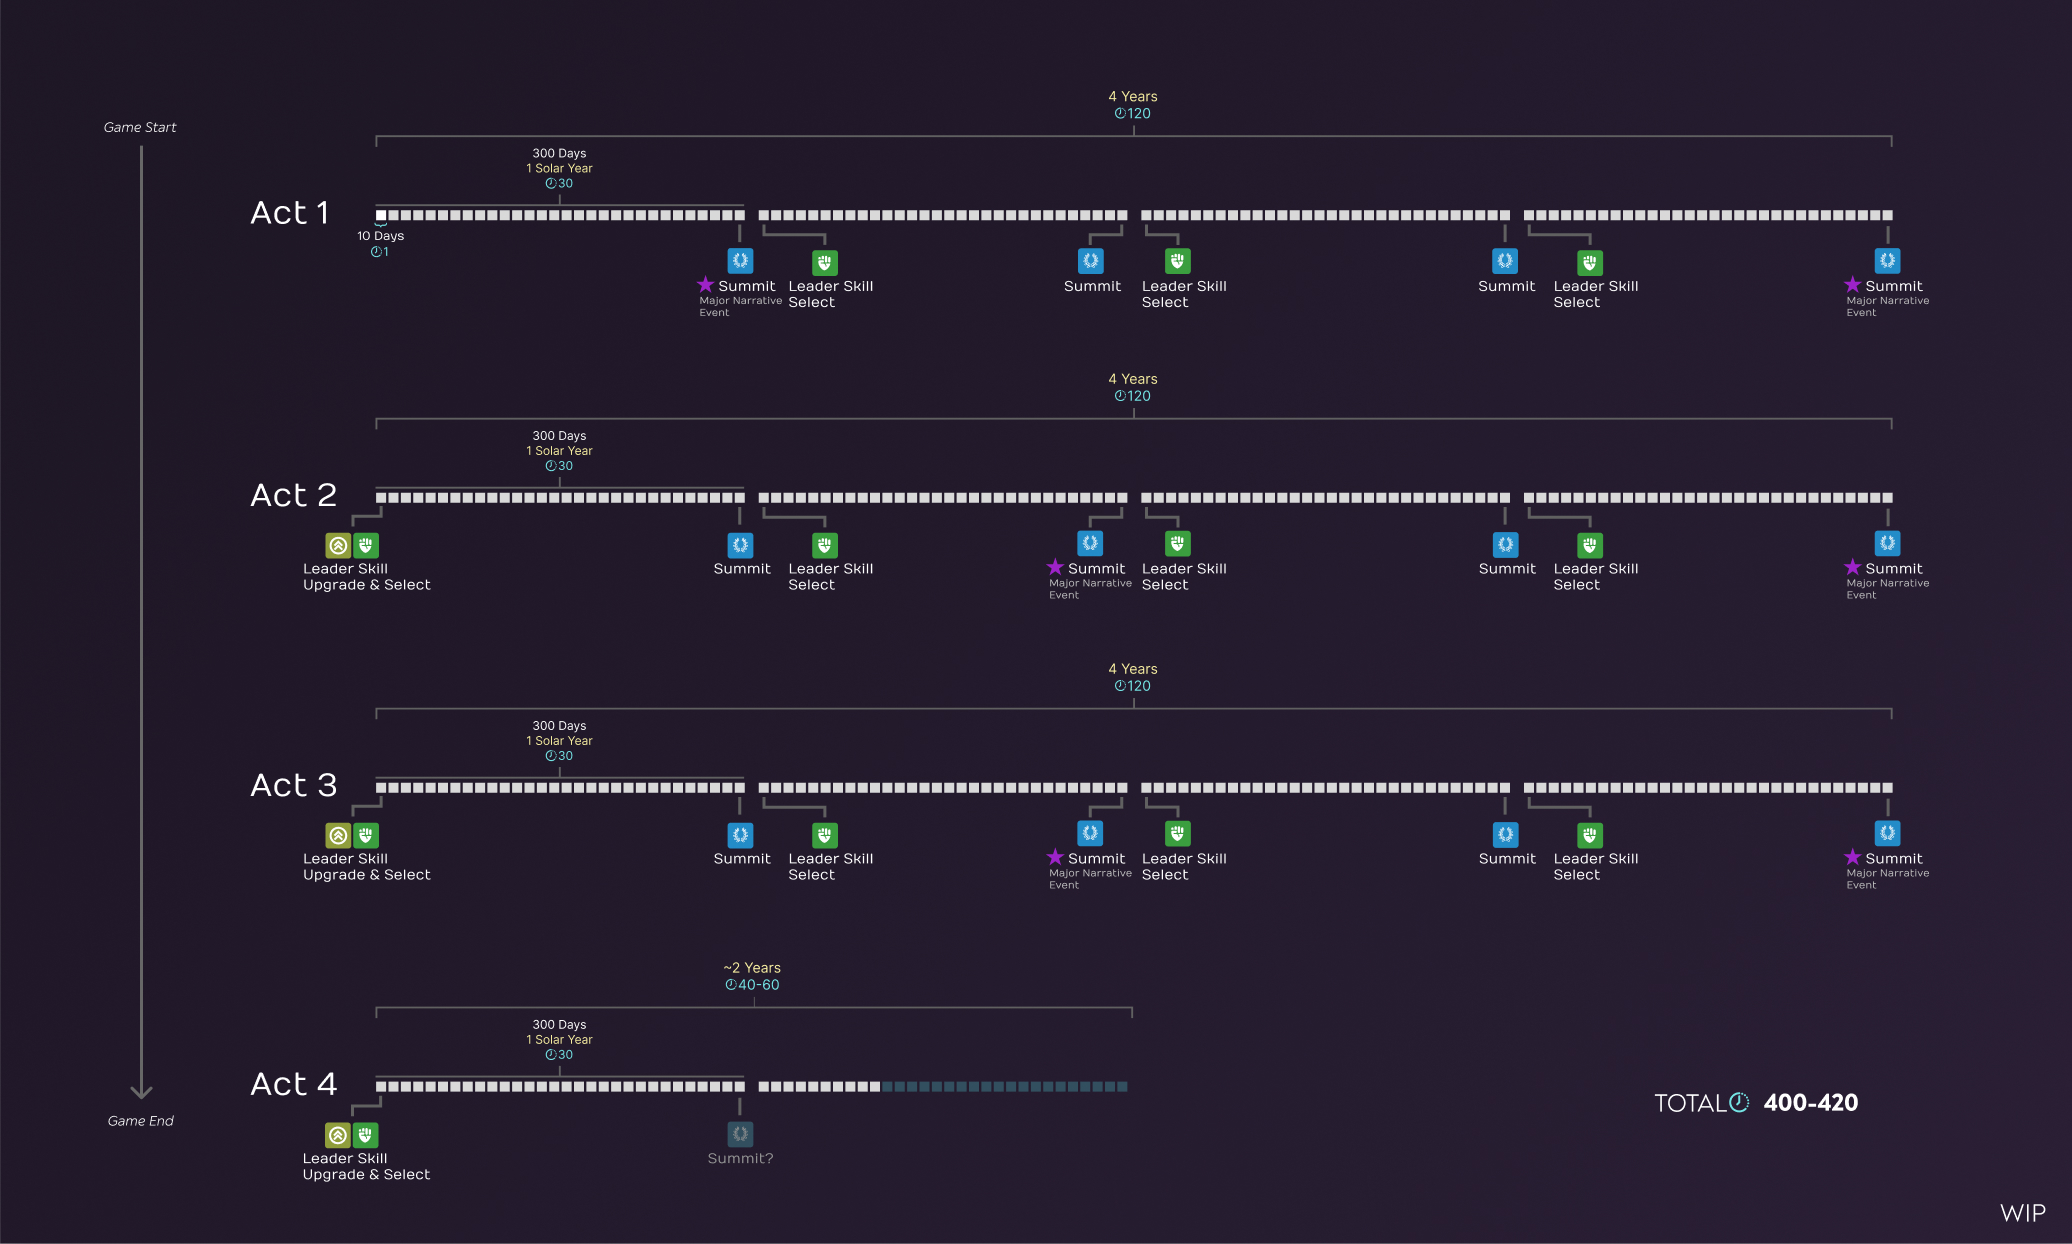The width and height of the screenshot is (2072, 1244).
Task: Click the 'Summit?' label in Act 4
Action: click(740, 1159)
